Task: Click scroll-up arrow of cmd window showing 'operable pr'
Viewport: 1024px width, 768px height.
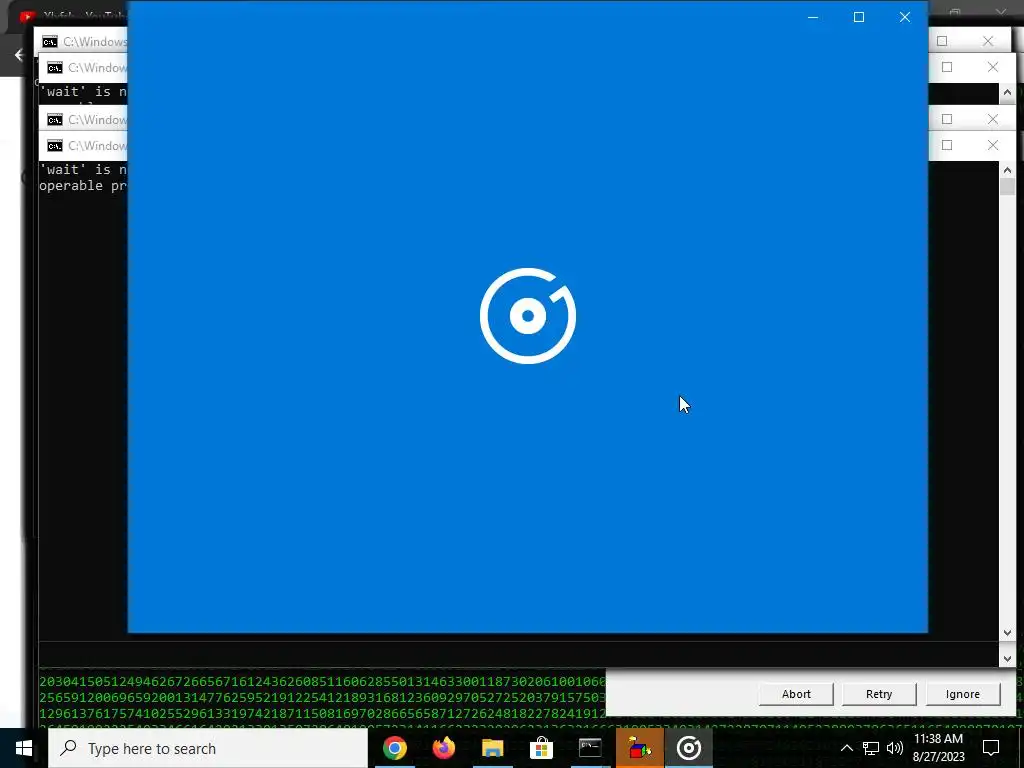Action: (1007, 170)
